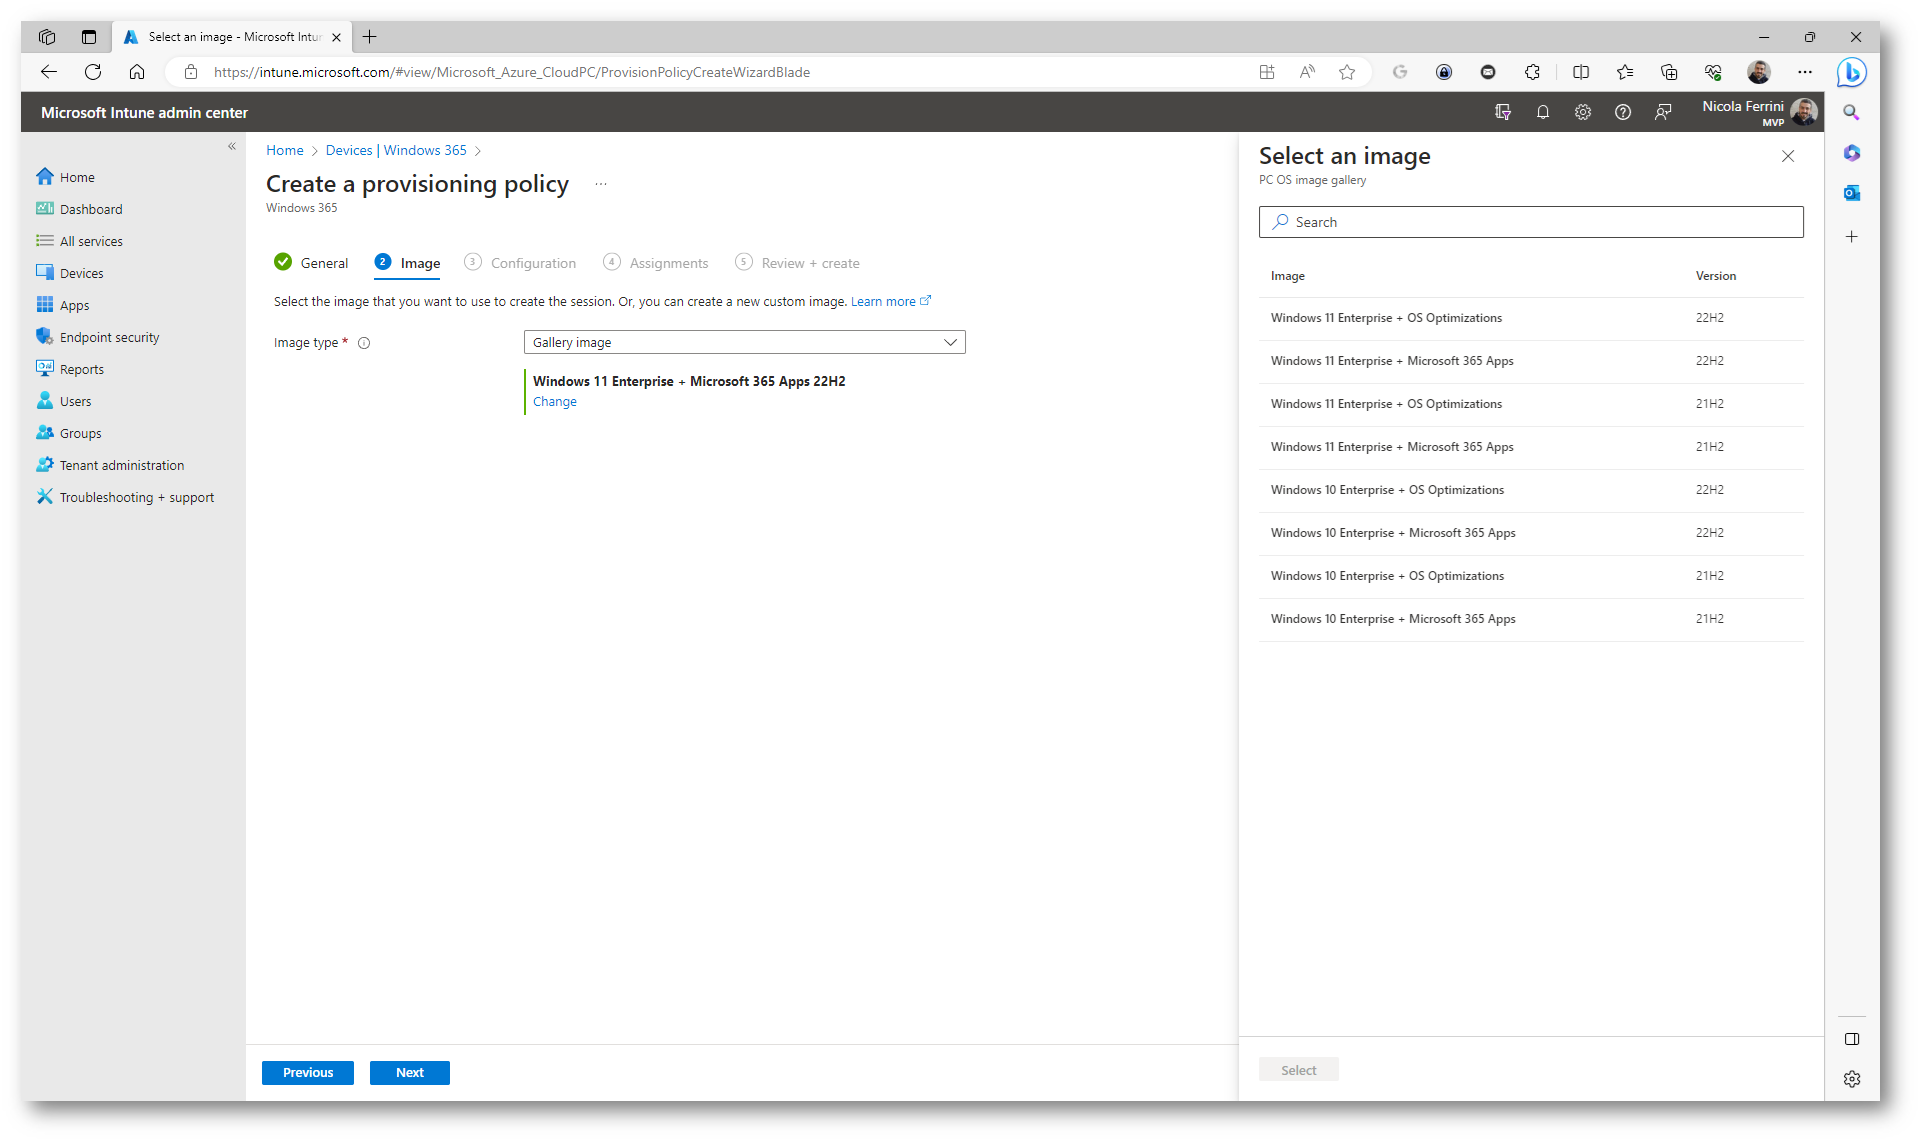Close the Select an image browser tab
The width and height of the screenshot is (1922, 1143).
pyautogui.click(x=336, y=37)
